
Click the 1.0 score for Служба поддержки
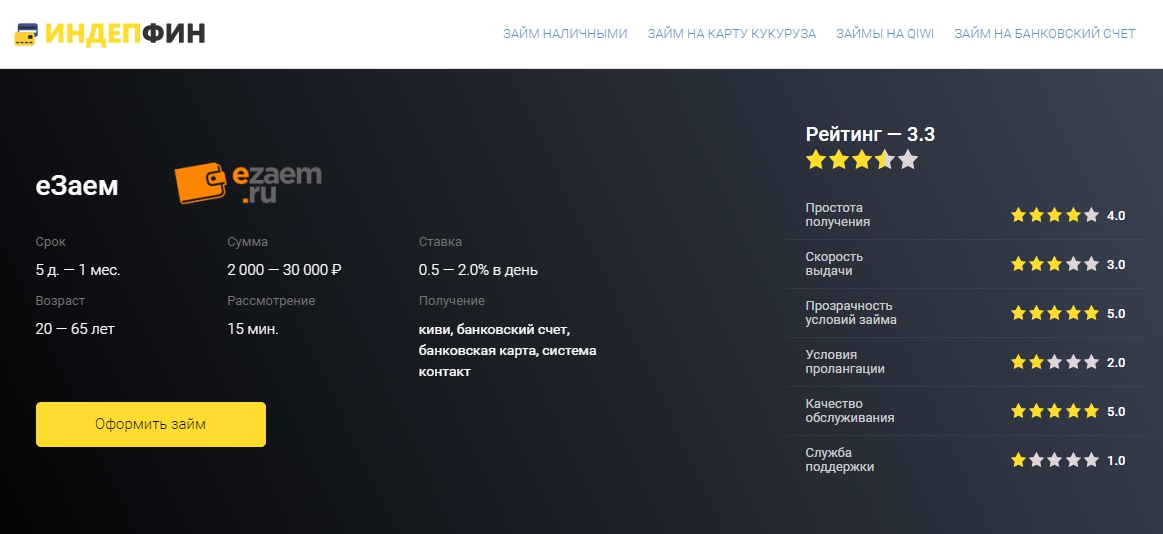pos(1116,461)
